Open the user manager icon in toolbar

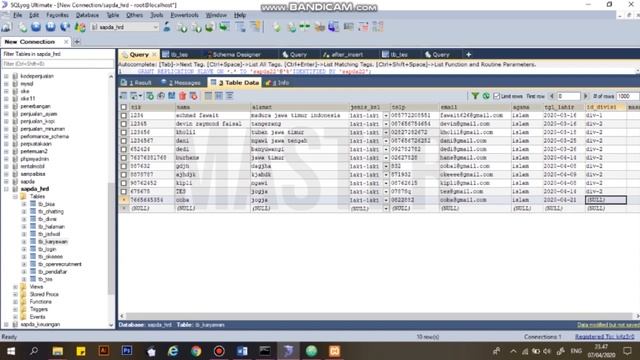point(167,27)
